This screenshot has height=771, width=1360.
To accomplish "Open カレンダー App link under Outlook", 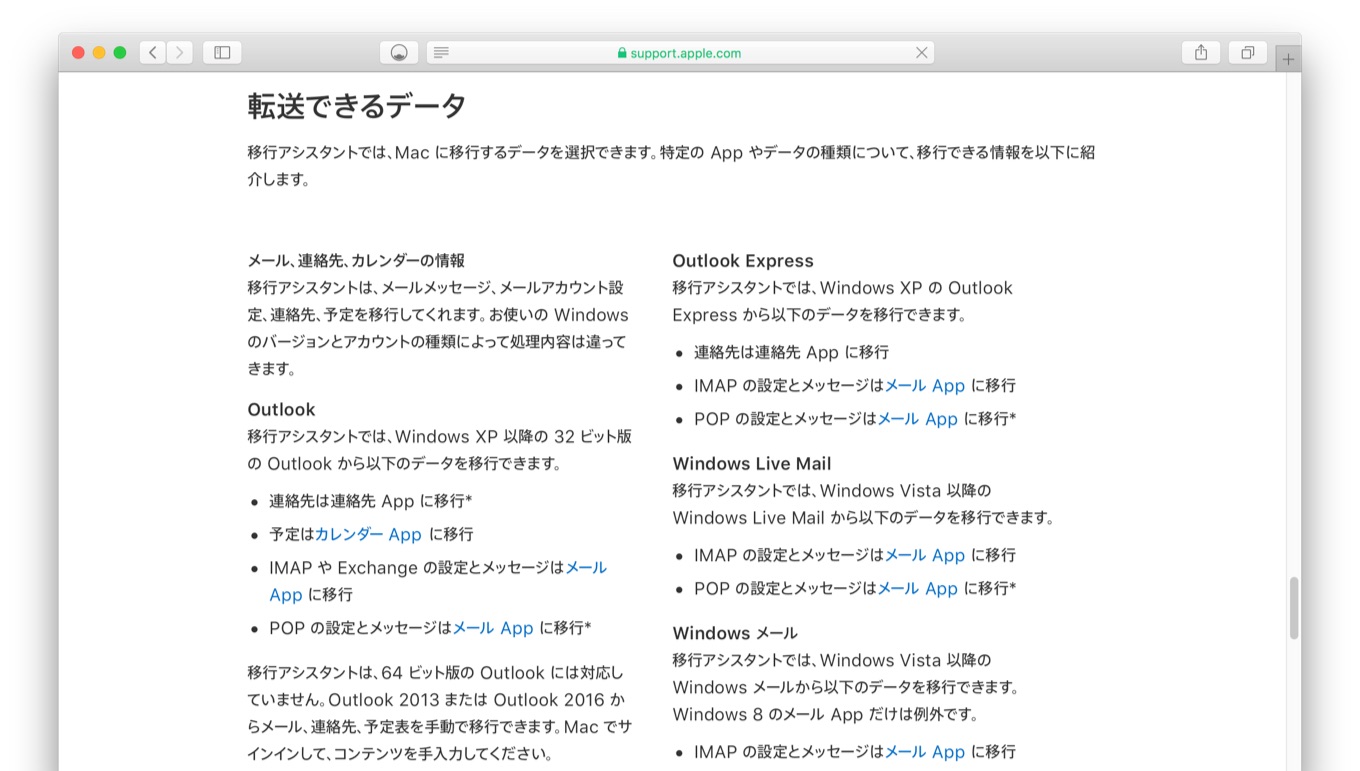I will click(368, 534).
